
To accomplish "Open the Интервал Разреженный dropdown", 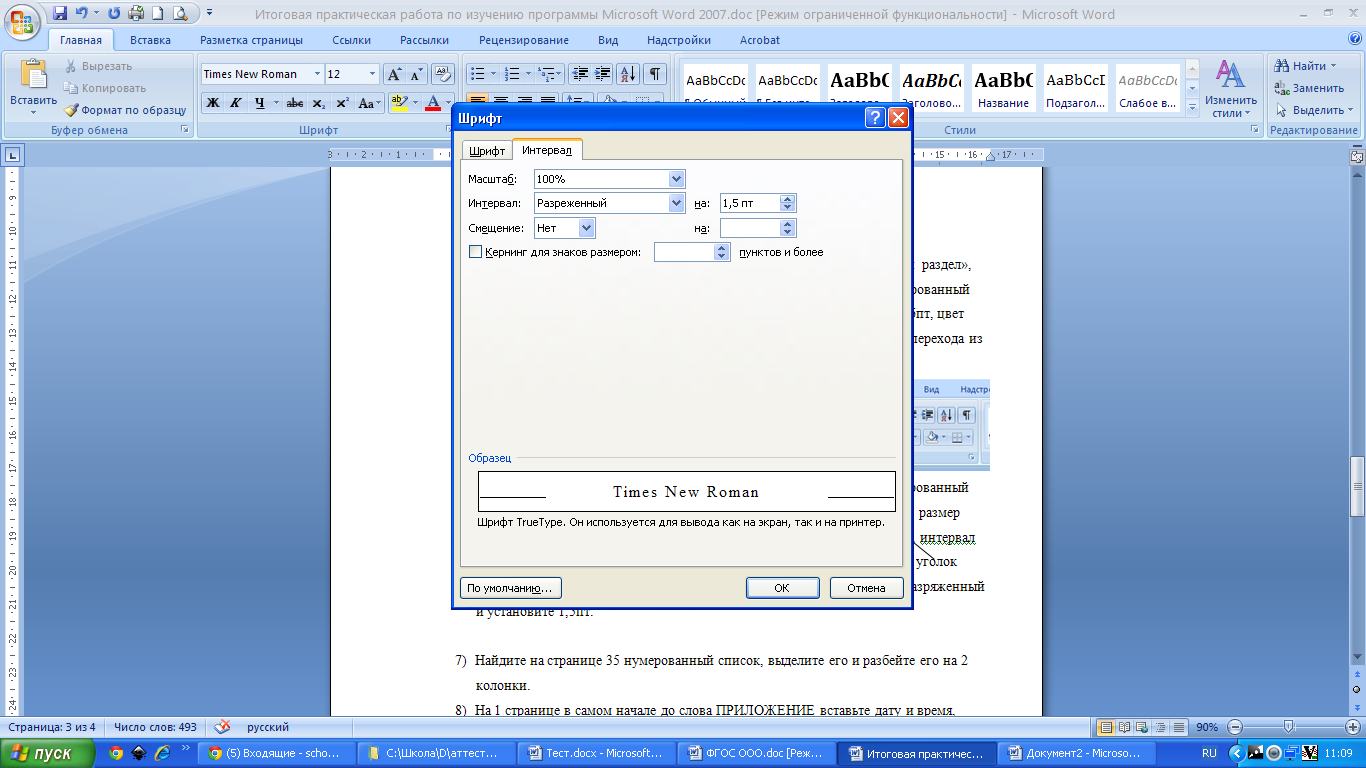I will click(x=677, y=203).
